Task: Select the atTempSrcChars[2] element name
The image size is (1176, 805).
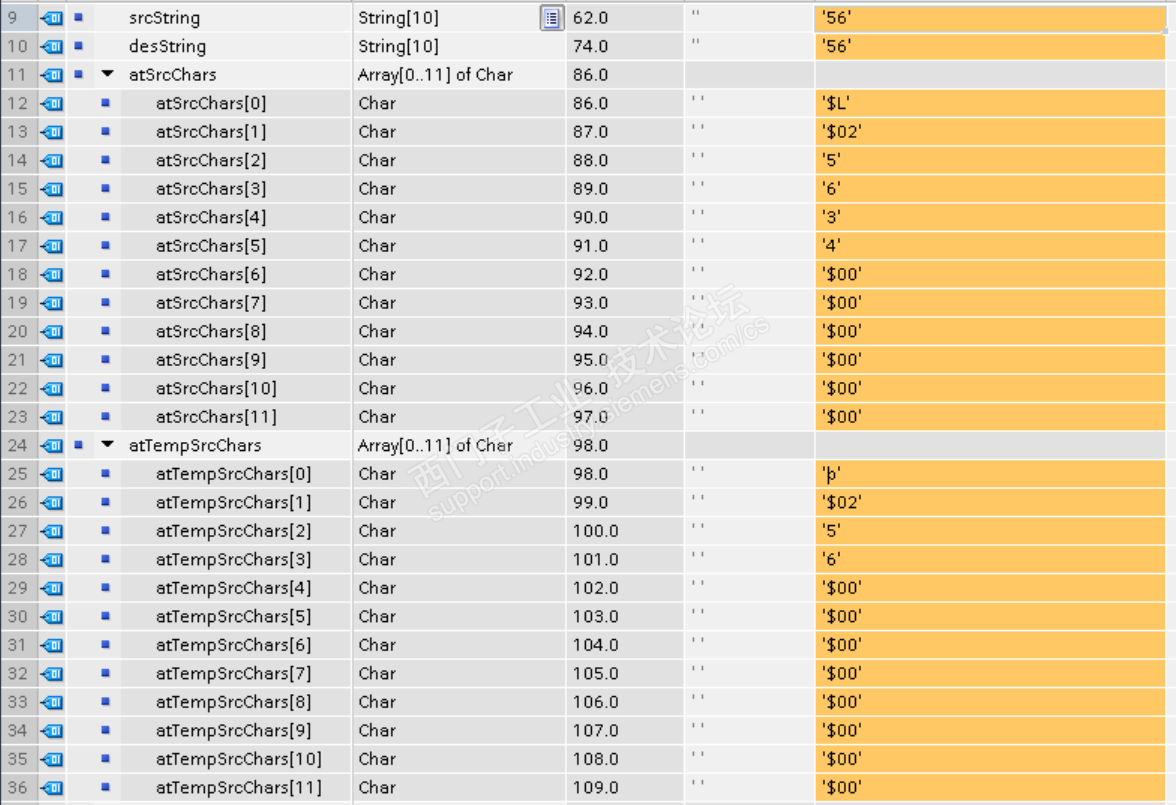Action: point(233,531)
